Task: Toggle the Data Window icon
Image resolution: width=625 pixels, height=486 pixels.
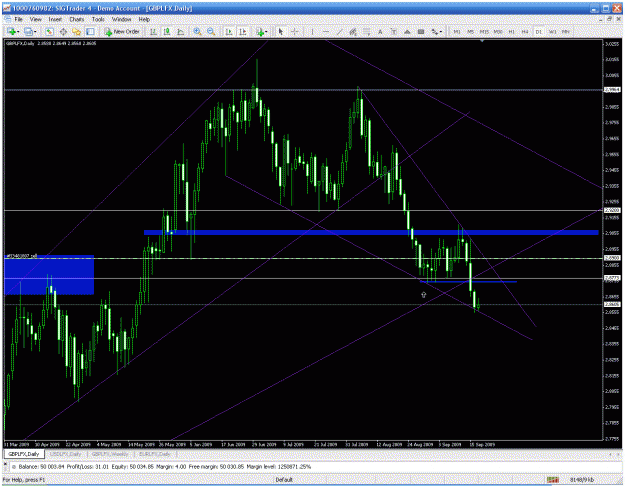Action: pyautogui.click(x=63, y=31)
